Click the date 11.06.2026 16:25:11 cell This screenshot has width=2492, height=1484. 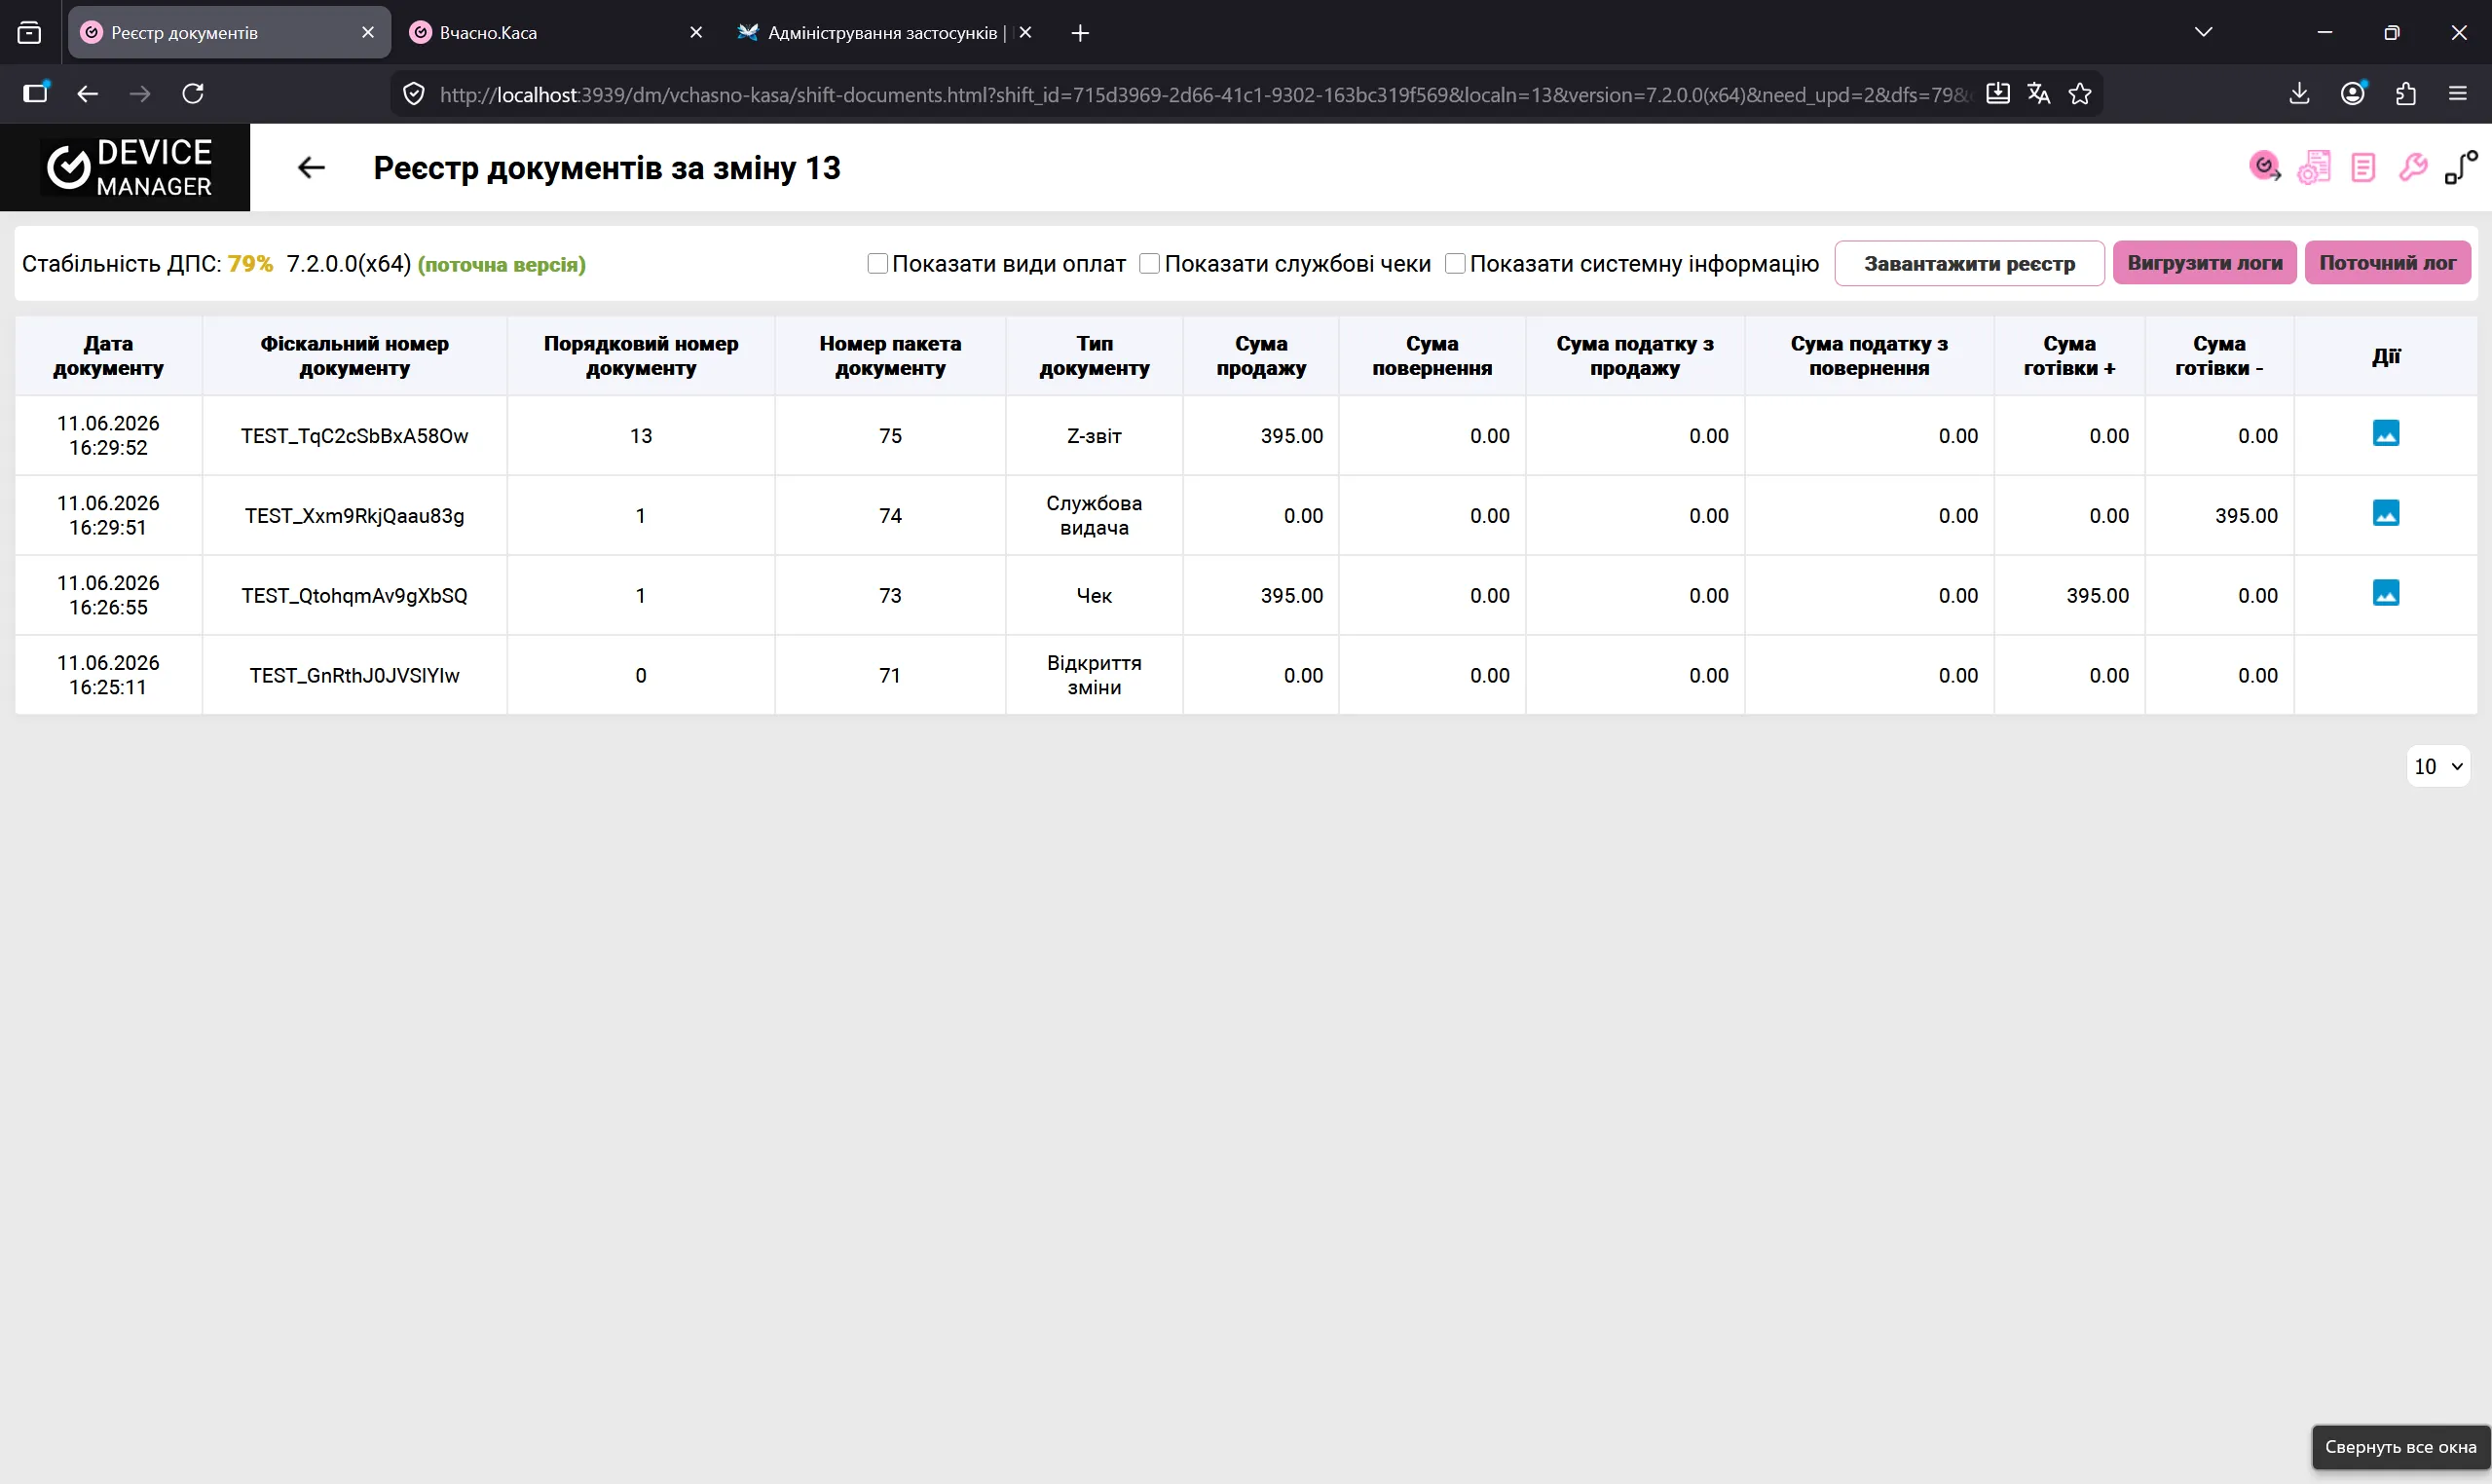point(108,676)
